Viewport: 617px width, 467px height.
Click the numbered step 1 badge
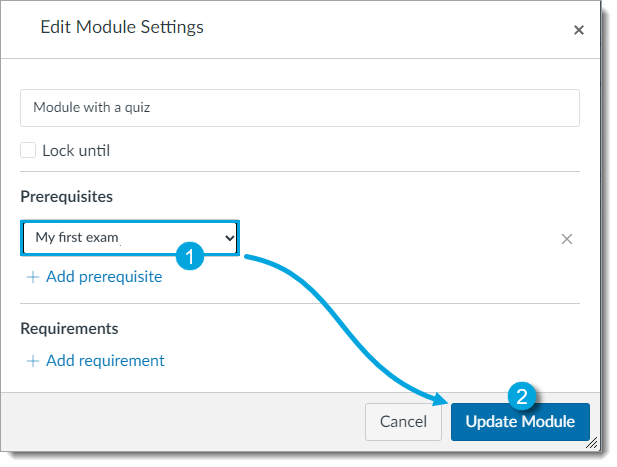pyautogui.click(x=190, y=256)
